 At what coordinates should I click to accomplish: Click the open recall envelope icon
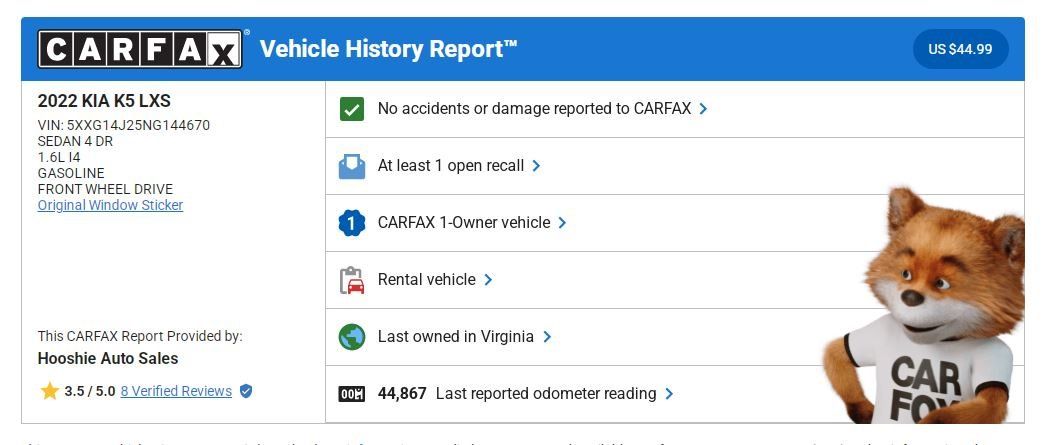tap(352, 166)
